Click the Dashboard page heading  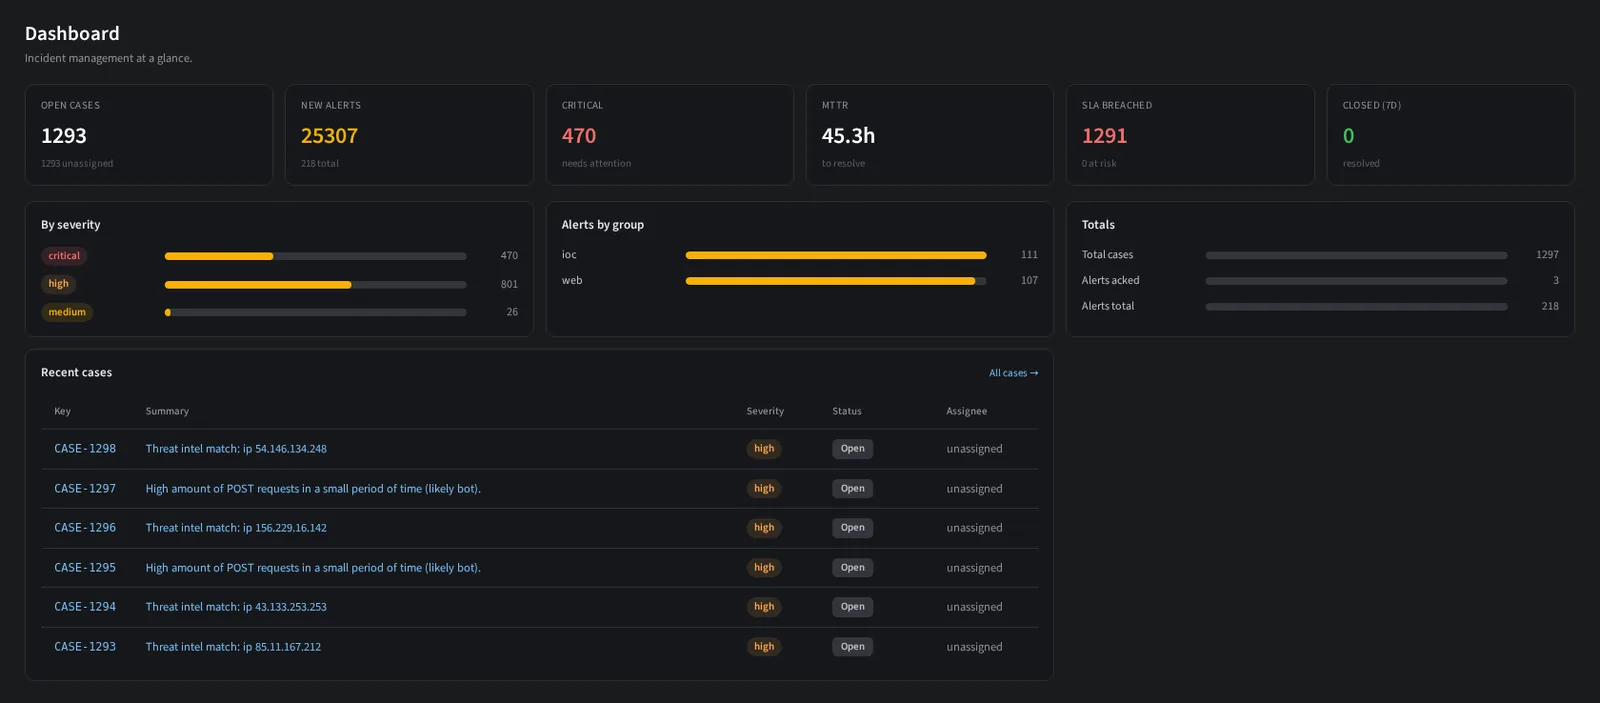tap(72, 34)
